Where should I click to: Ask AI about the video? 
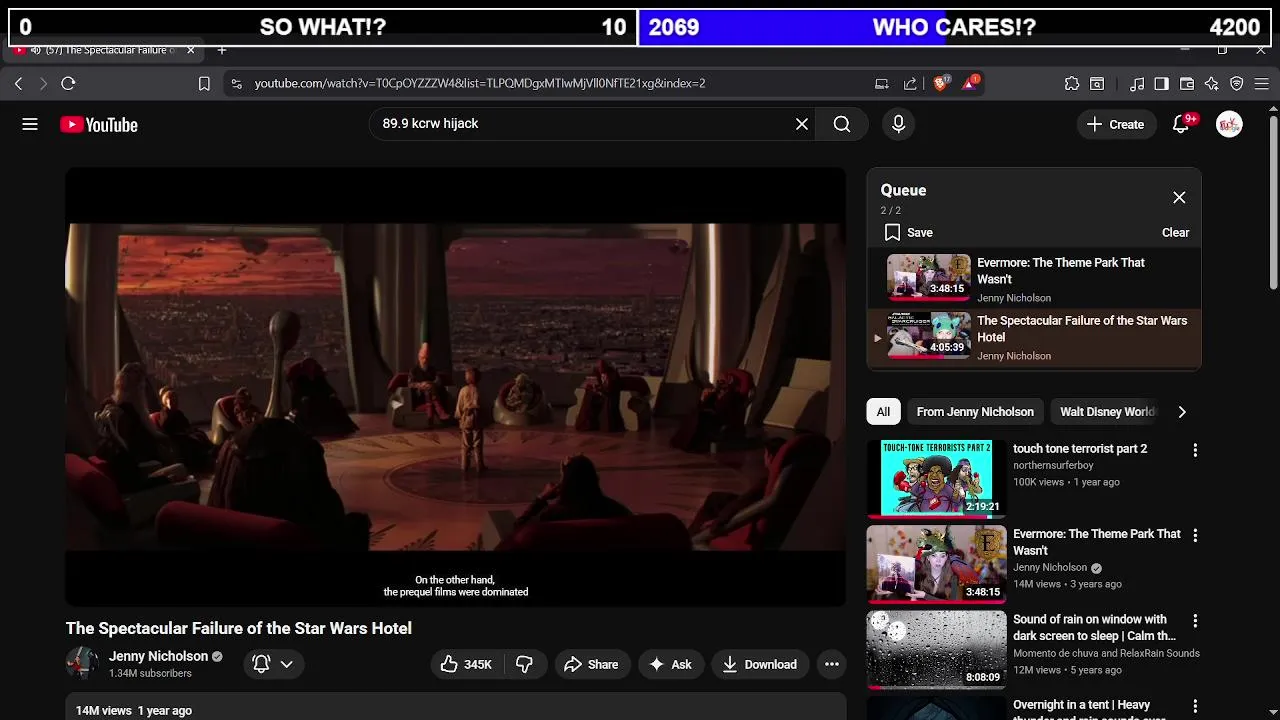tap(670, 664)
